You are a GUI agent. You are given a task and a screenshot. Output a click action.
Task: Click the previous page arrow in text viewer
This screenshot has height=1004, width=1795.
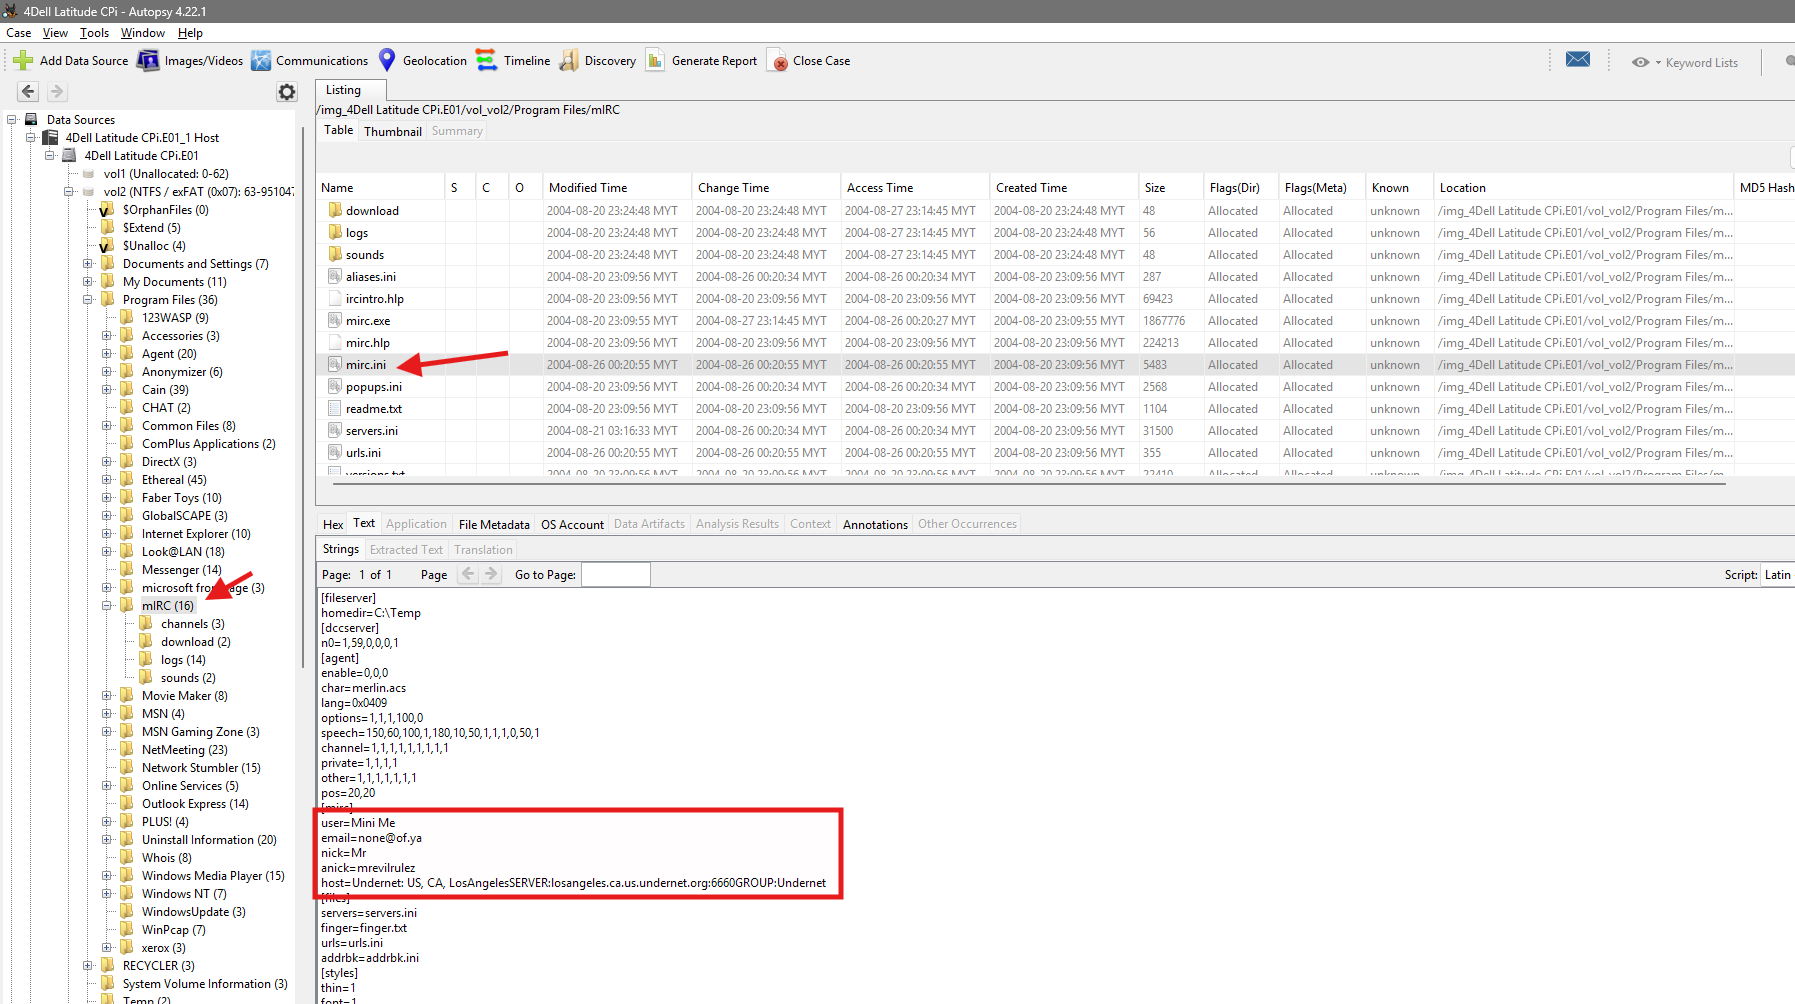468,574
